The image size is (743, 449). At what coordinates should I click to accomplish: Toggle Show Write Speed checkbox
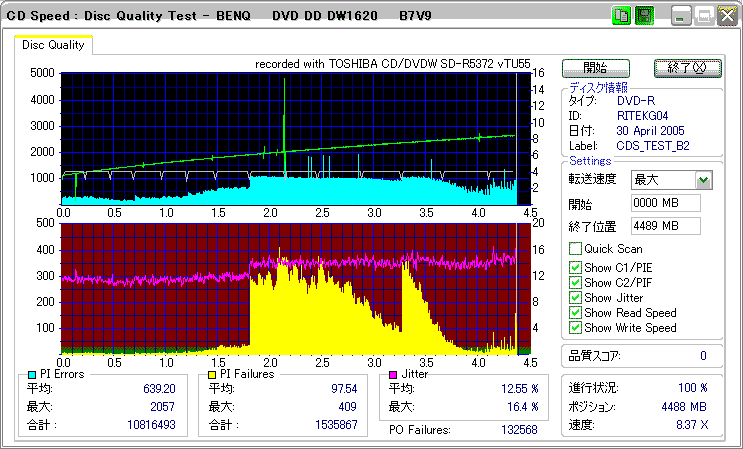pos(575,328)
